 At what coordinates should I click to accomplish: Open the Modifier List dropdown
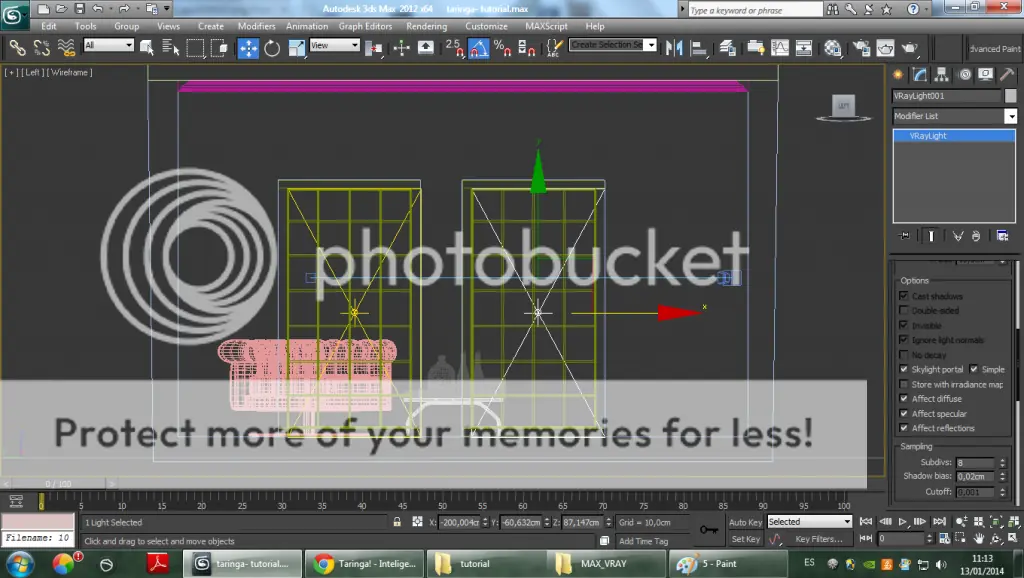pyautogui.click(x=1012, y=116)
